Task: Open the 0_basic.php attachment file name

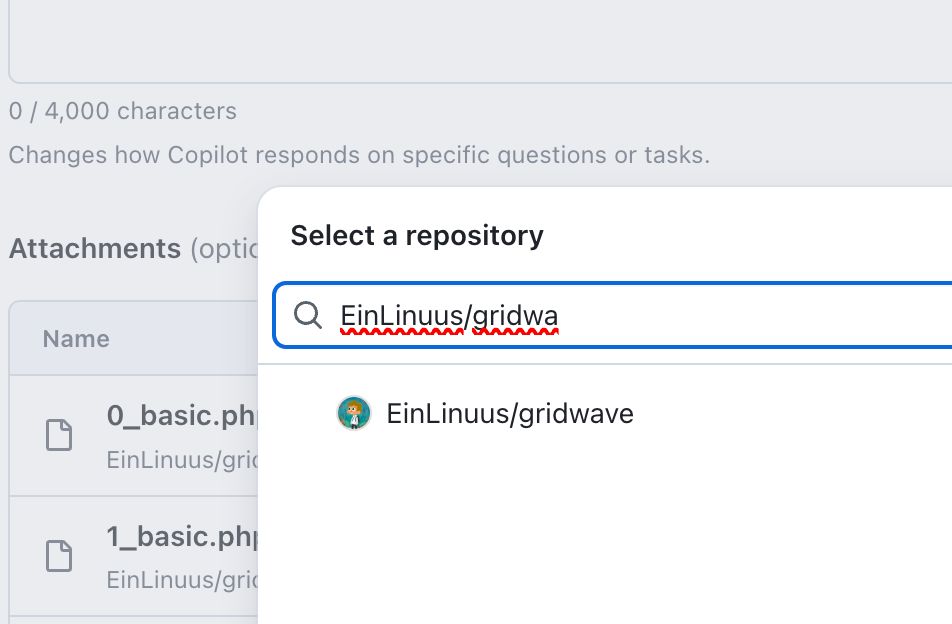Action: [182, 416]
